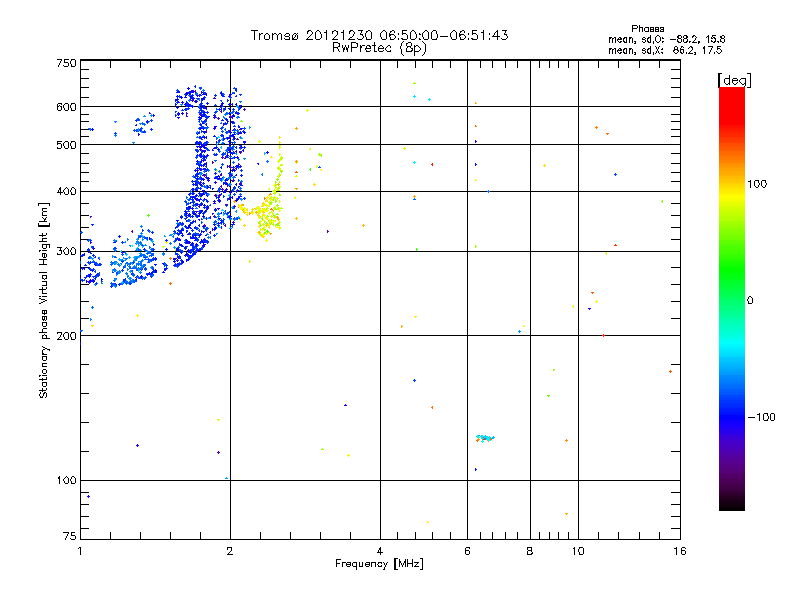This screenshot has height=600, width=800.
Task: Select the "mean, sd,X: 86.2, 17.5" line
Action: 665,51
